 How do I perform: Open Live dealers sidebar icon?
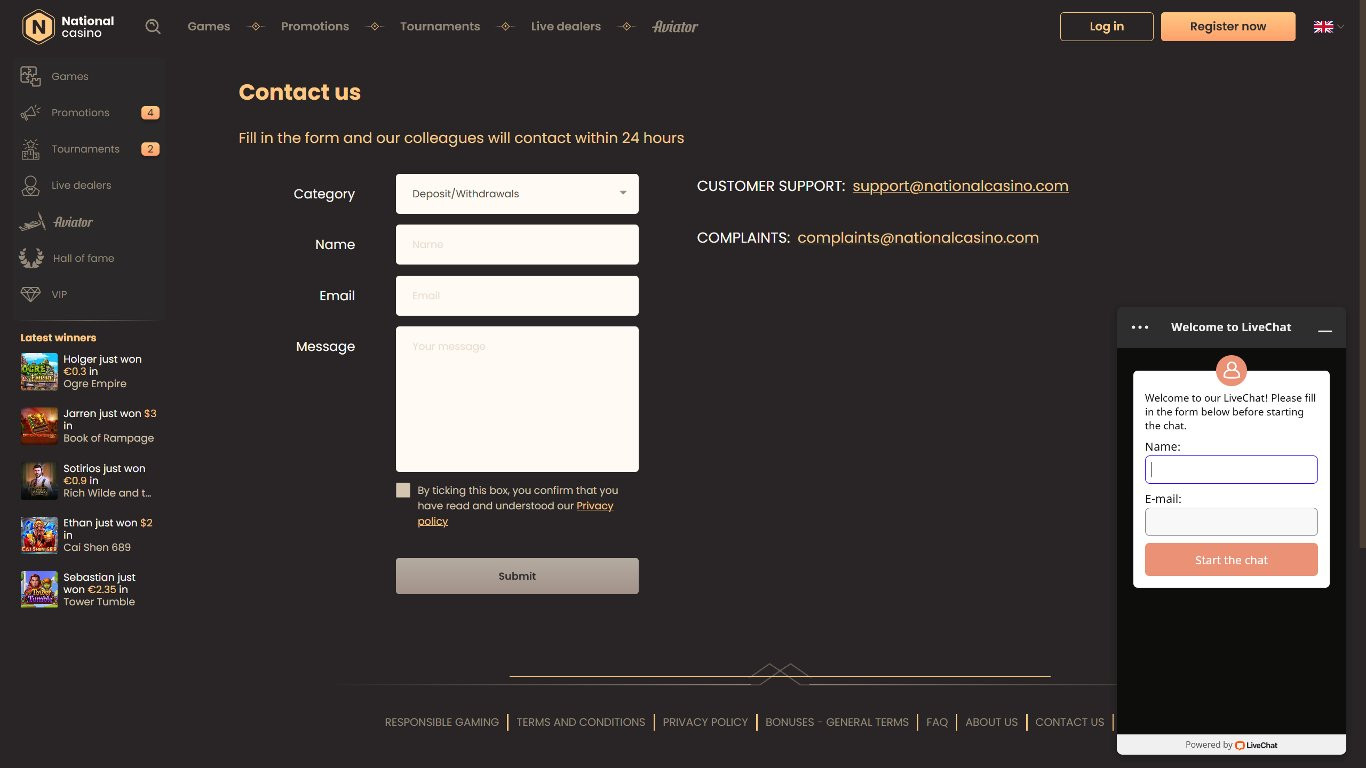pos(31,185)
